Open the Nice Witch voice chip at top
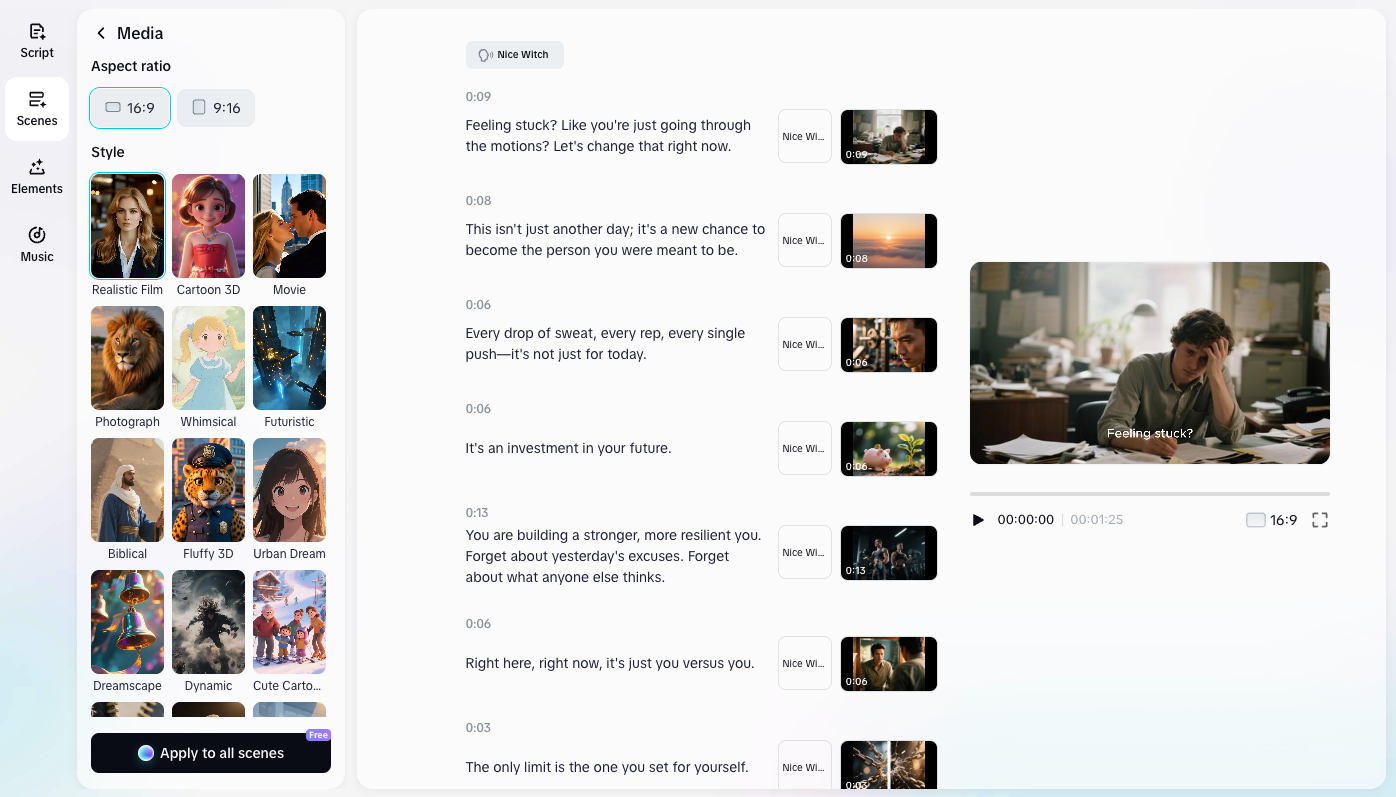This screenshot has width=1396, height=797. (x=515, y=55)
